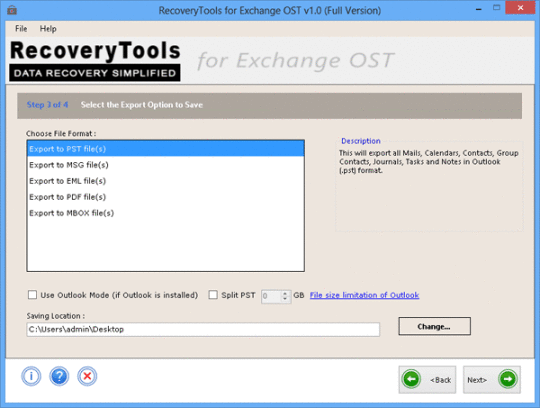Increase Split PST size with up arrow

pyautogui.click(x=285, y=293)
